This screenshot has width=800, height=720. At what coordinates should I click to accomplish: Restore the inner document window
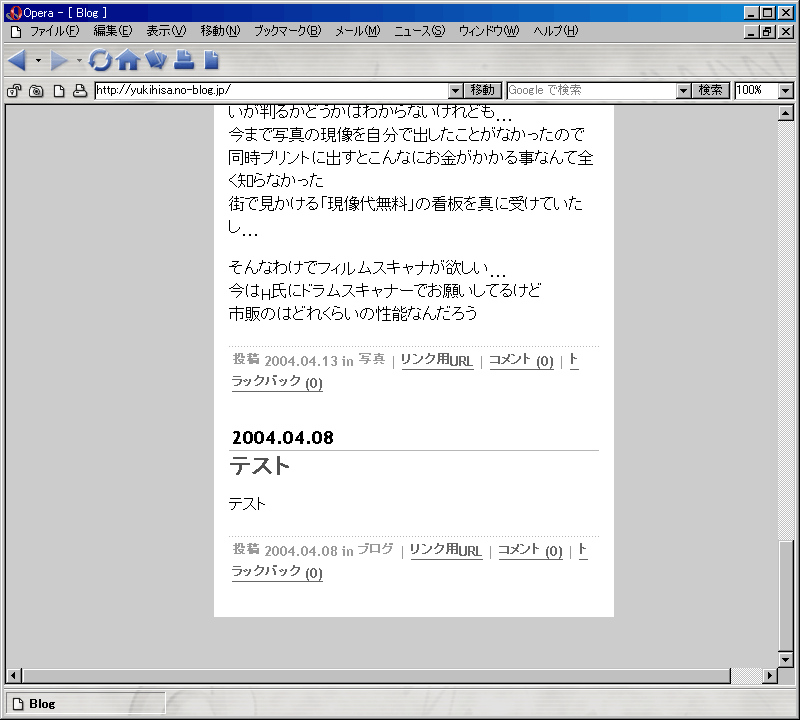[767, 32]
